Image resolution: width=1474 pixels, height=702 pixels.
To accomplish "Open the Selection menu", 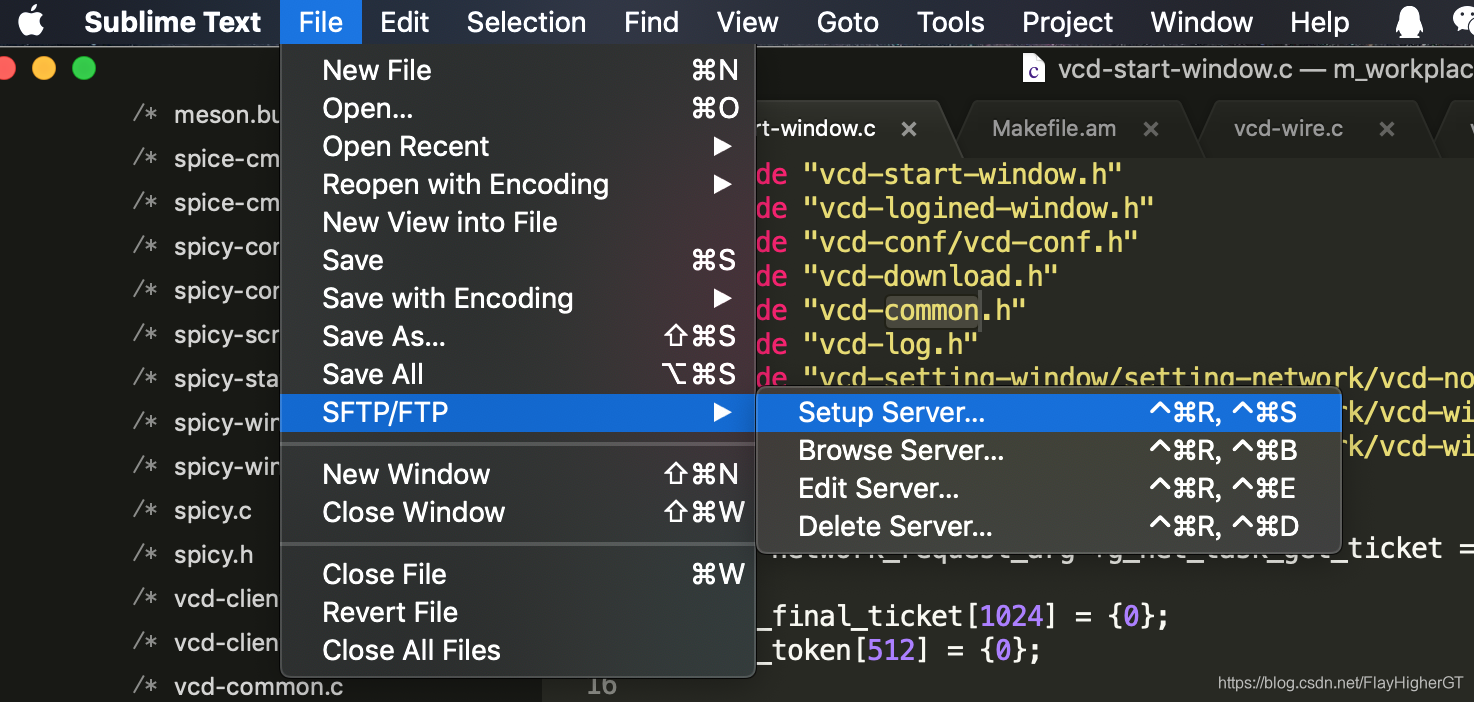I will [526, 22].
